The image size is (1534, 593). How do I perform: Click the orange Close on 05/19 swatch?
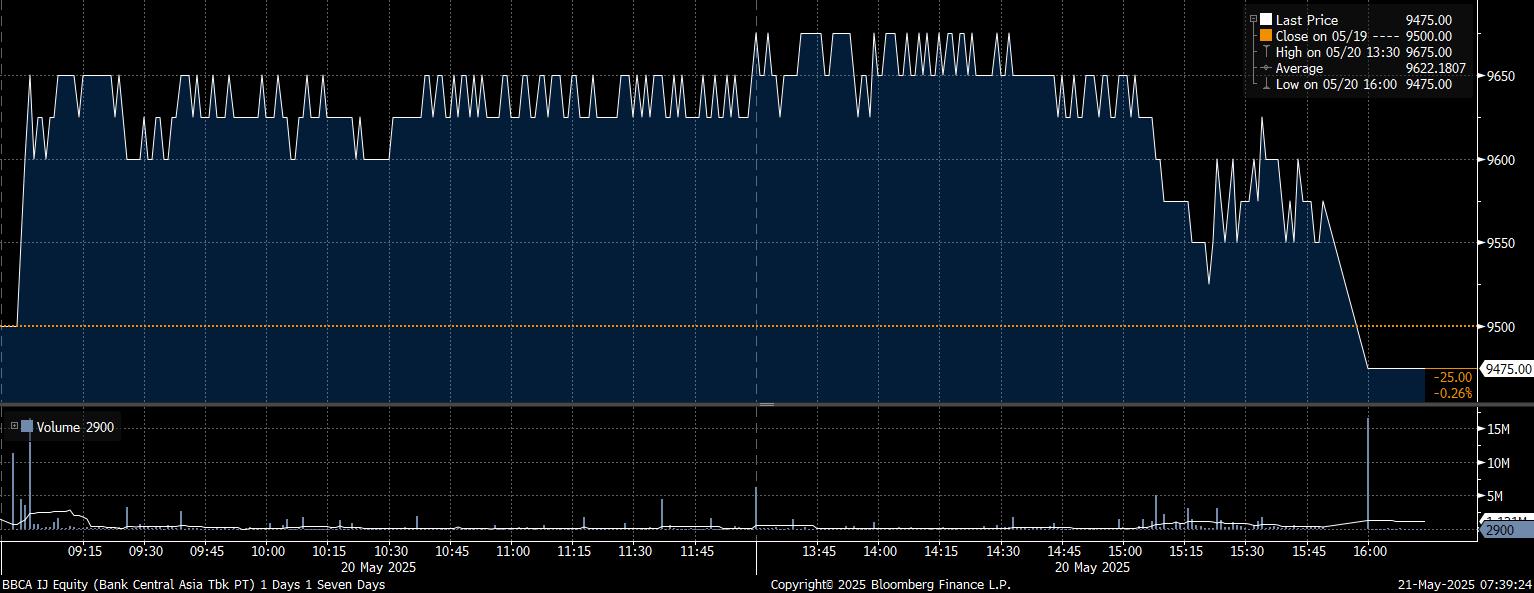(1266, 36)
